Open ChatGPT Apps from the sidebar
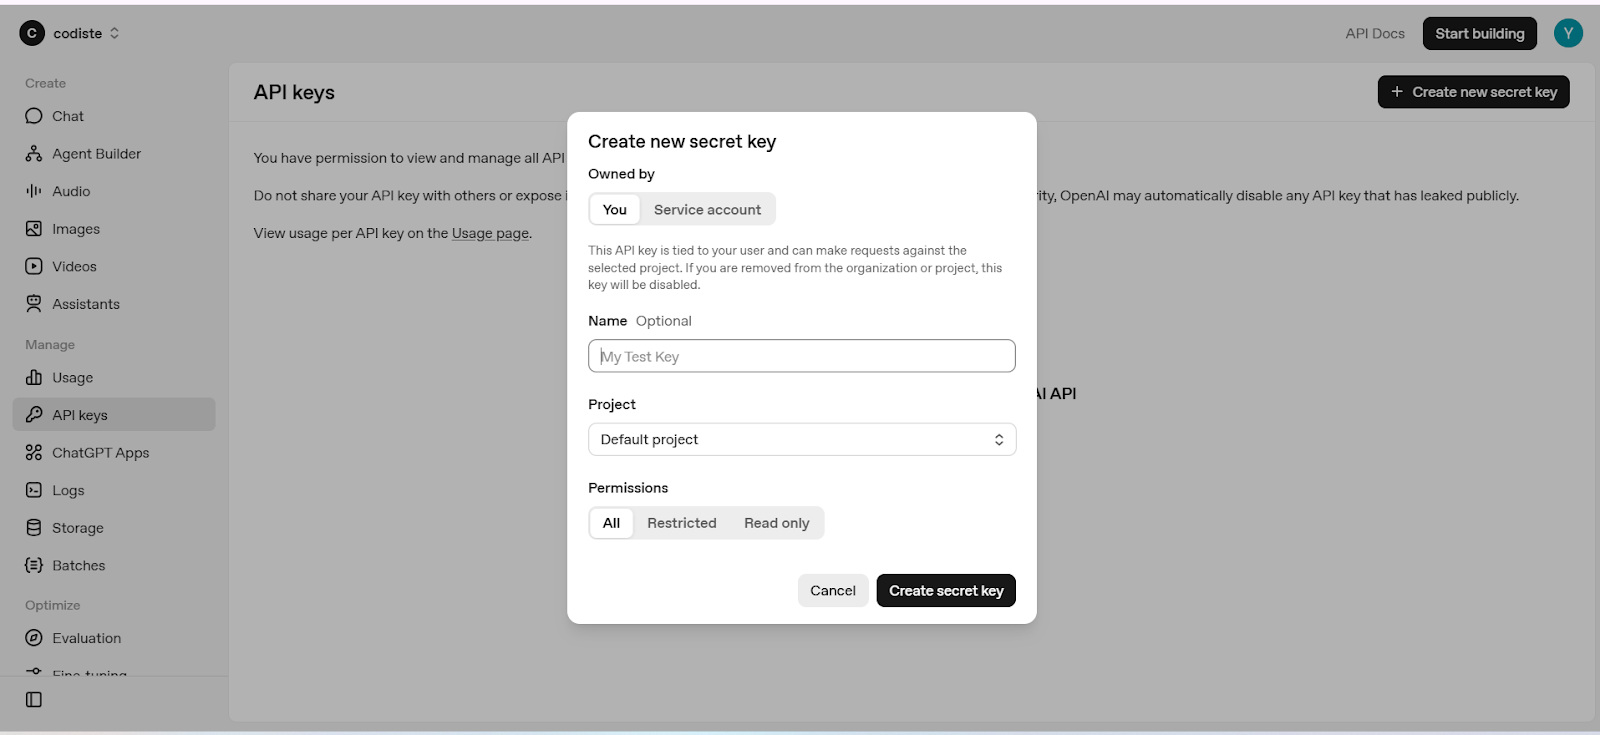The width and height of the screenshot is (1600, 735). (x=100, y=453)
